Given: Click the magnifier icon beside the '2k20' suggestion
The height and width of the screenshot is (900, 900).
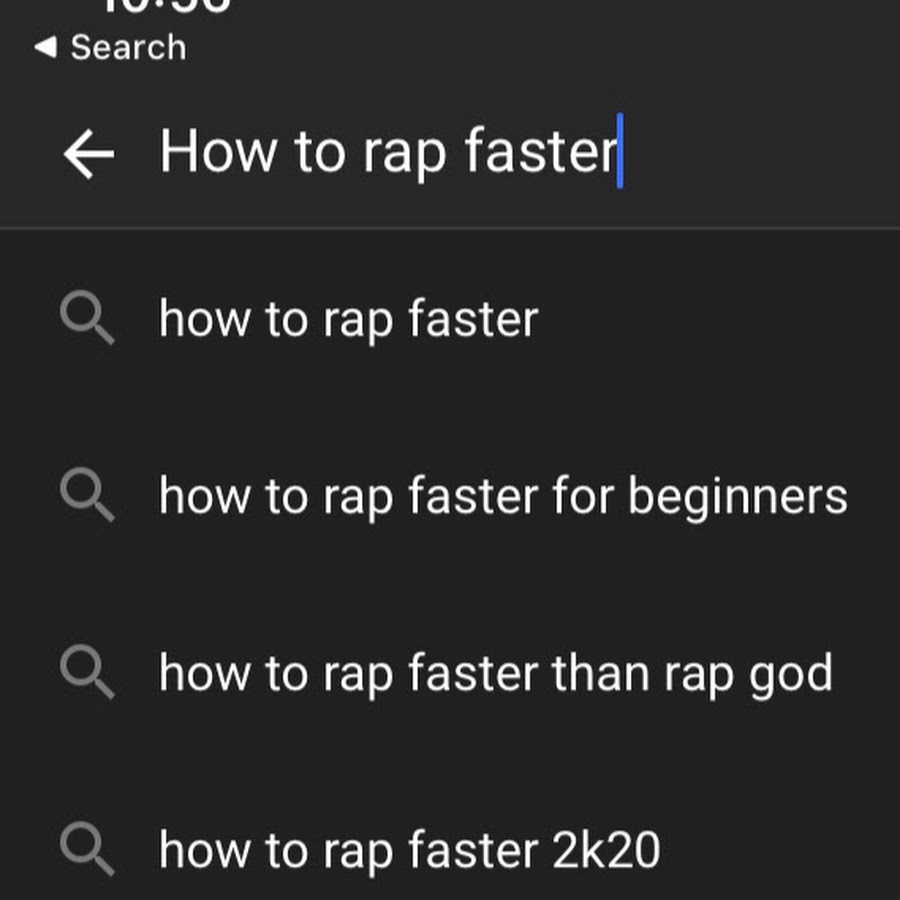Looking at the screenshot, I should (x=87, y=850).
